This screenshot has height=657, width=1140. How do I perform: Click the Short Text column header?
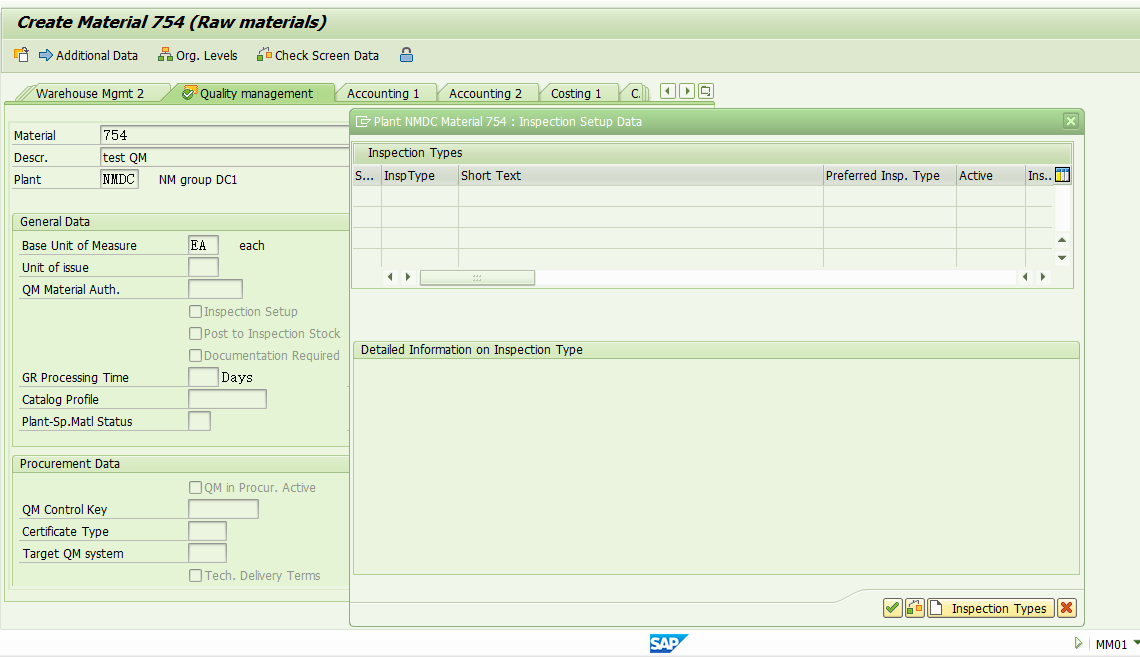(x=641, y=175)
